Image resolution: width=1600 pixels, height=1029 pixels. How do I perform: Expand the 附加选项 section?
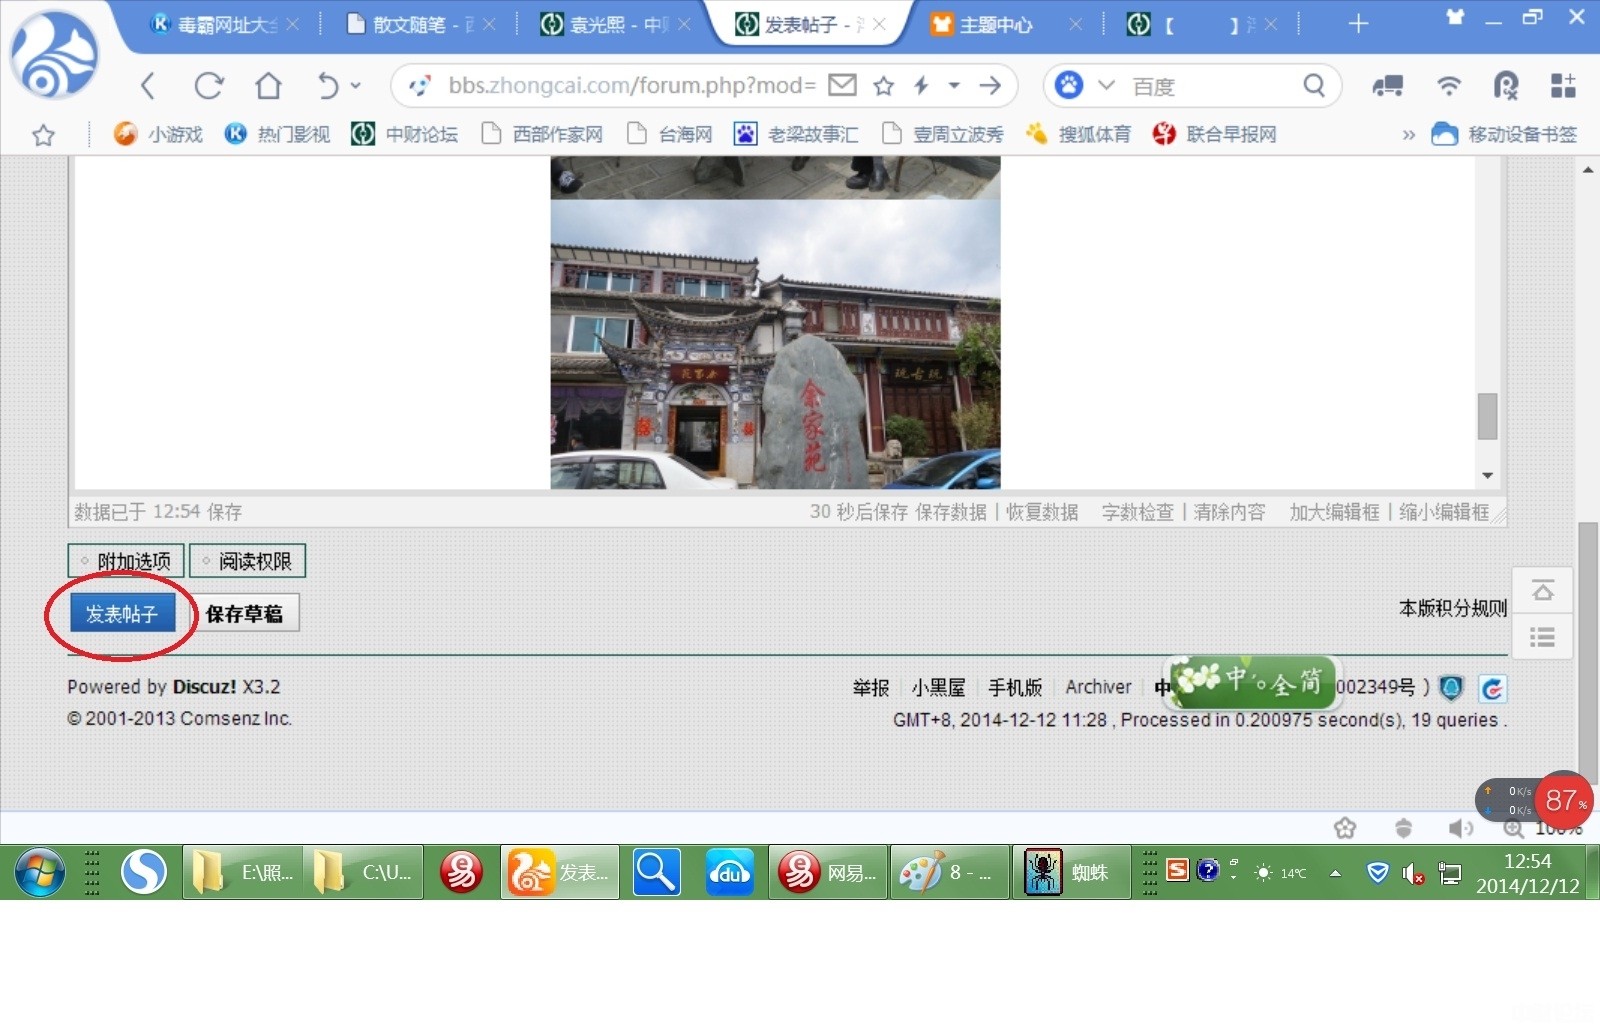[x=126, y=561]
